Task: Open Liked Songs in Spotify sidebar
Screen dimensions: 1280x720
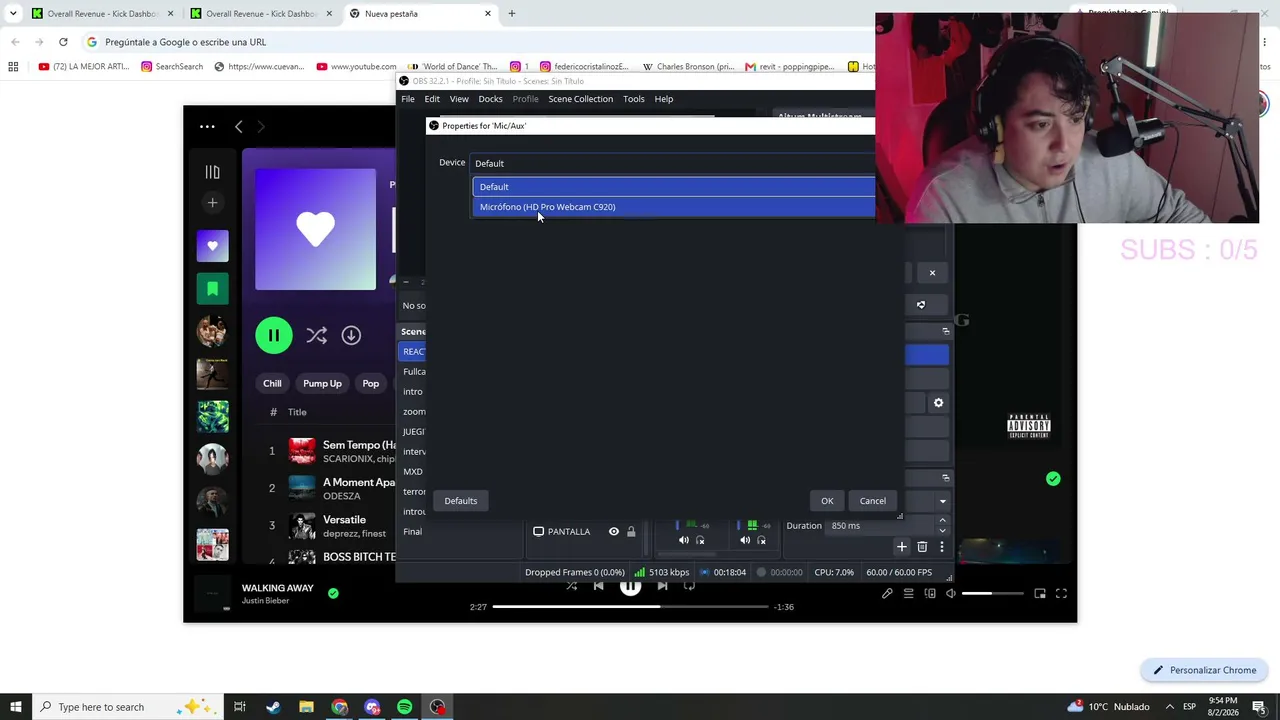Action: point(212,246)
